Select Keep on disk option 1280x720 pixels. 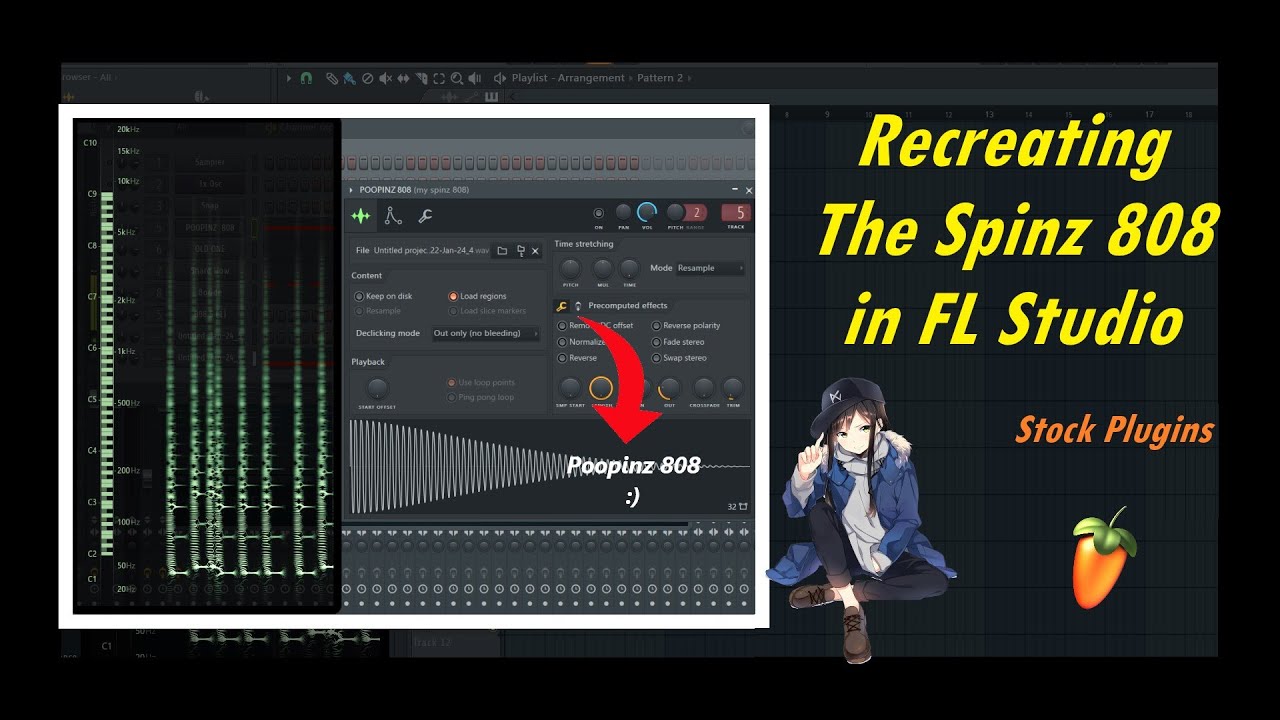tap(383, 296)
